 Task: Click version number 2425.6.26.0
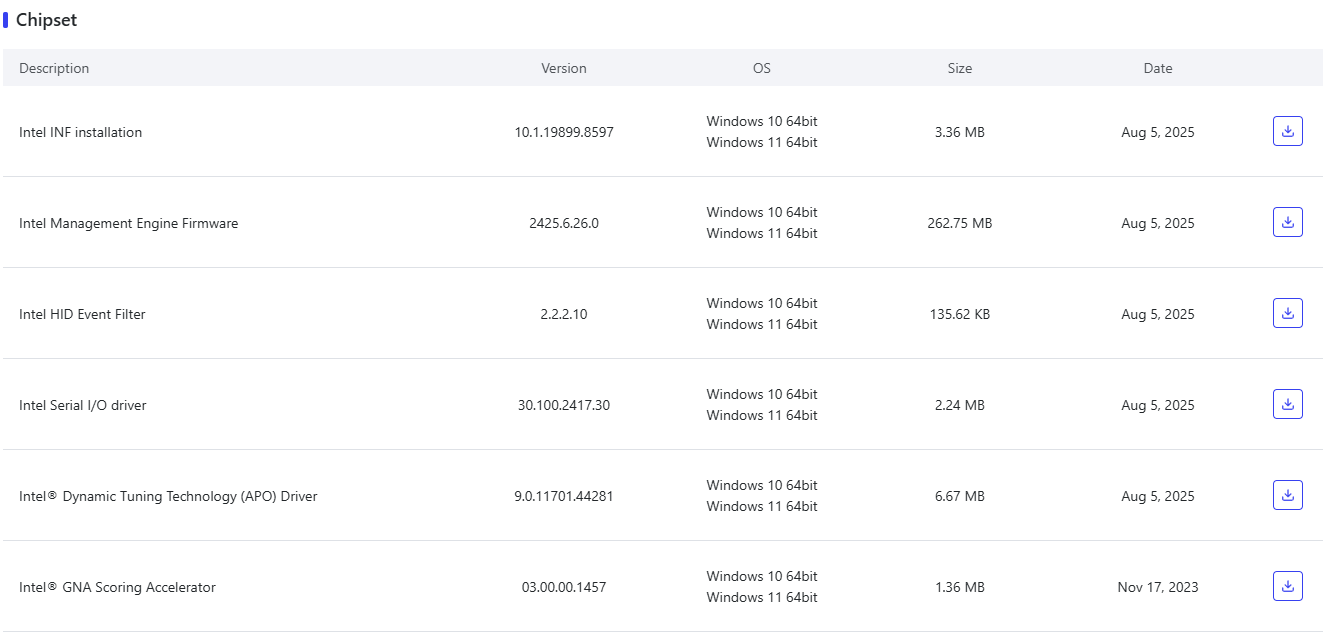click(x=564, y=223)
